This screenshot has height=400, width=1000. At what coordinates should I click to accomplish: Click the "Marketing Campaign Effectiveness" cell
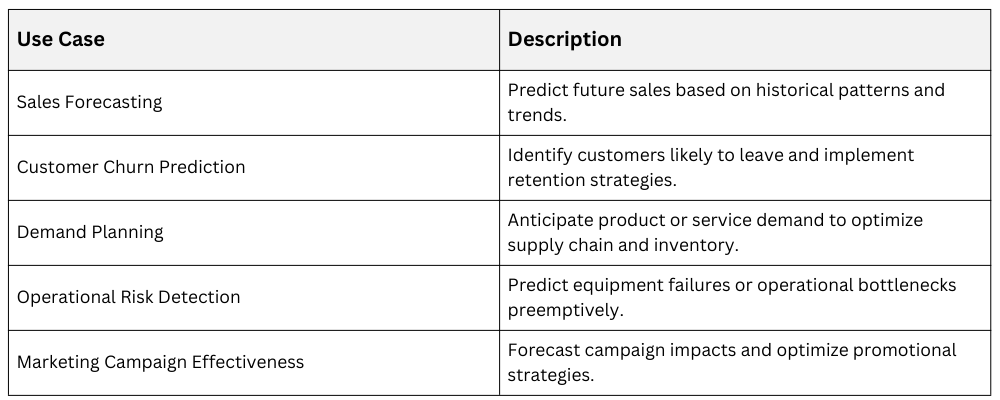tap(160, 362)
